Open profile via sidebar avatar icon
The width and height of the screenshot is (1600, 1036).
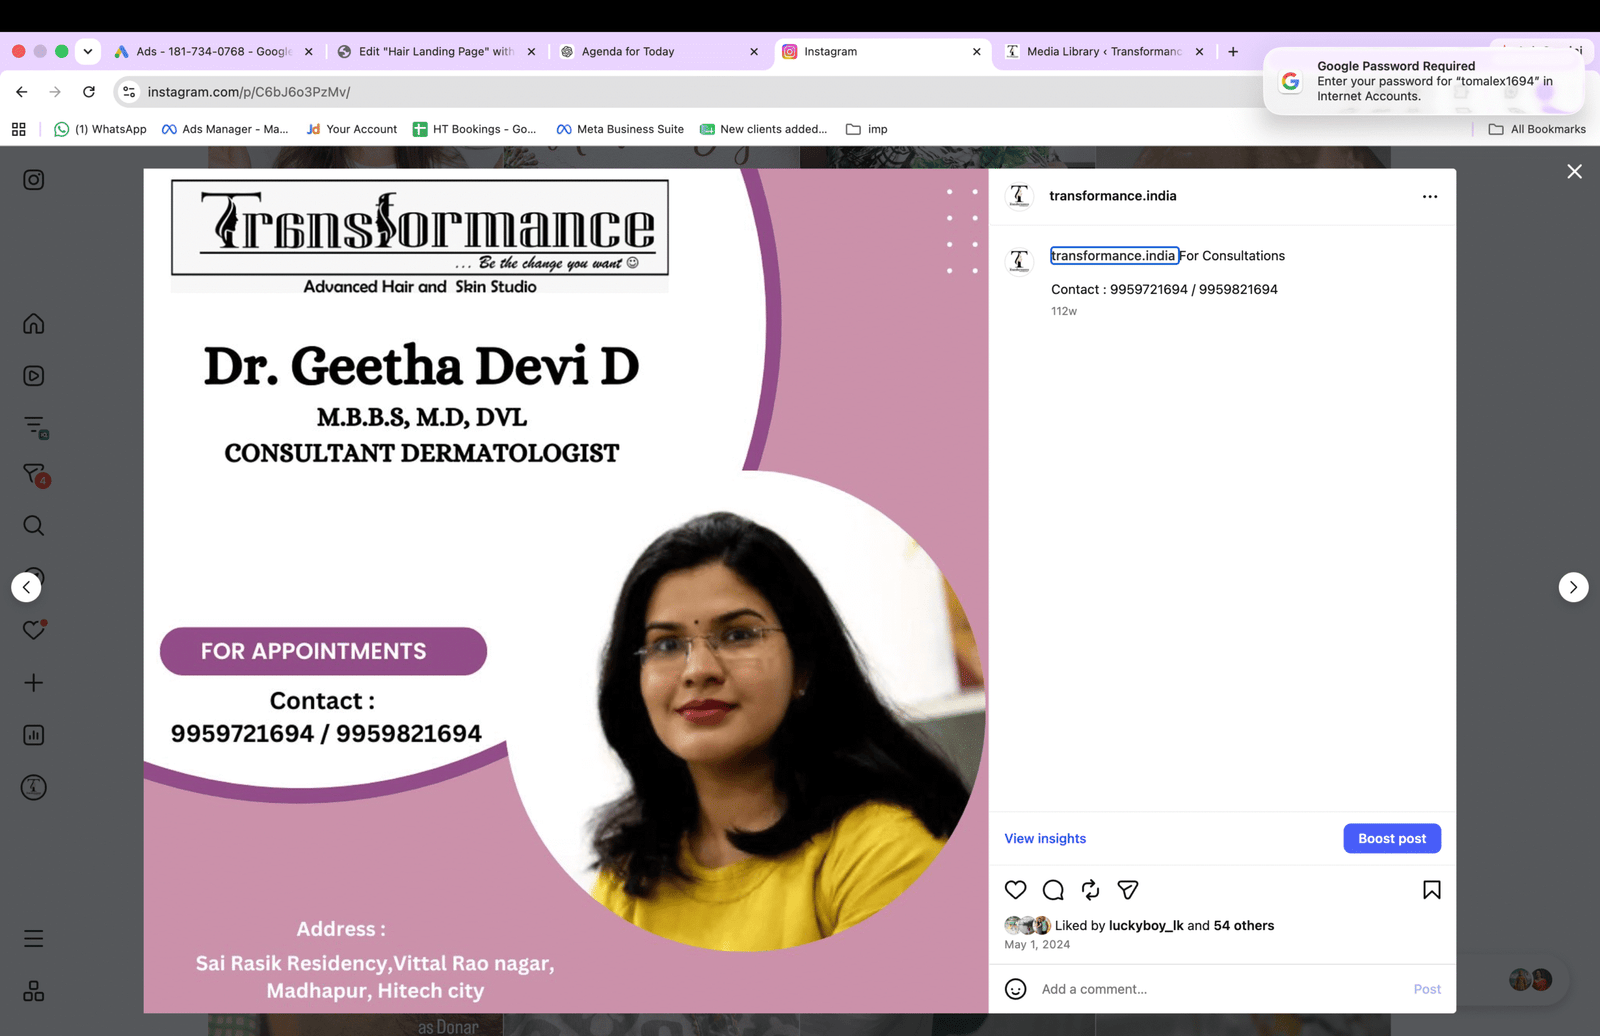click(x=34, y=788)
